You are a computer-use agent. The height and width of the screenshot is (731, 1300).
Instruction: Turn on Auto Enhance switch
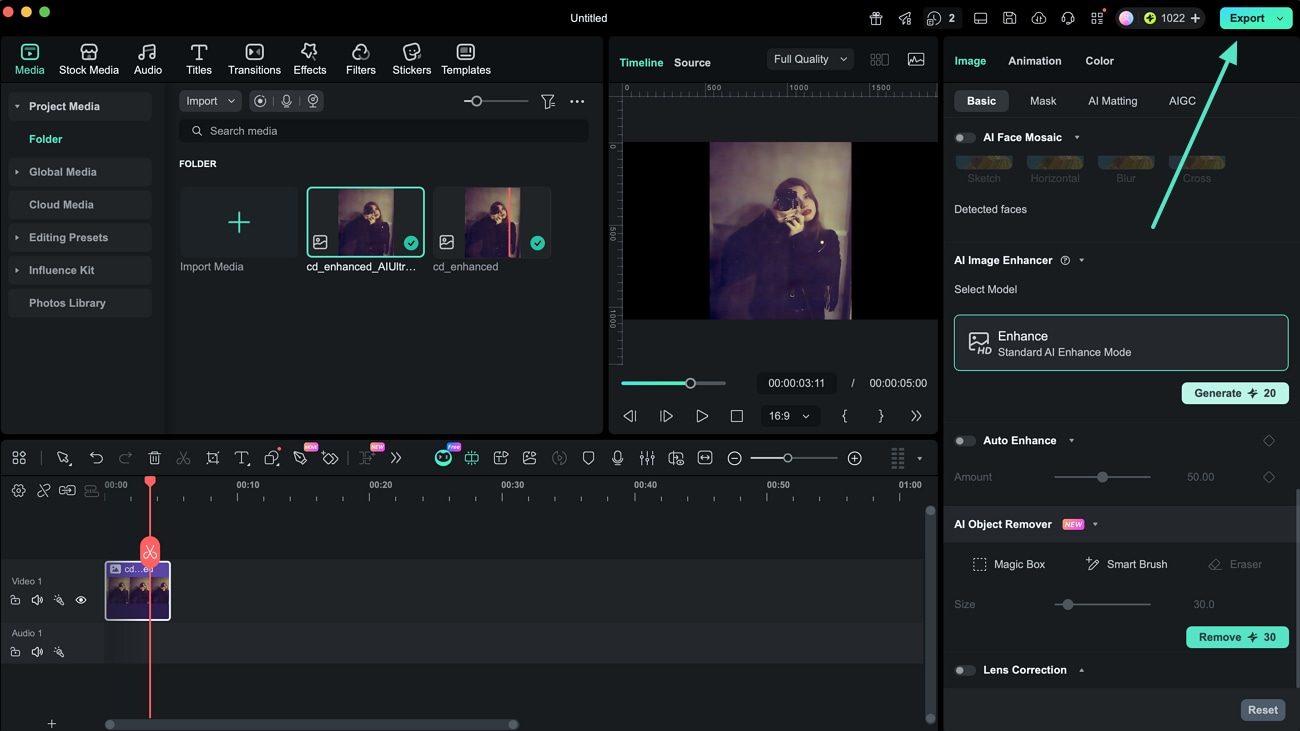(x=965, y=441)
